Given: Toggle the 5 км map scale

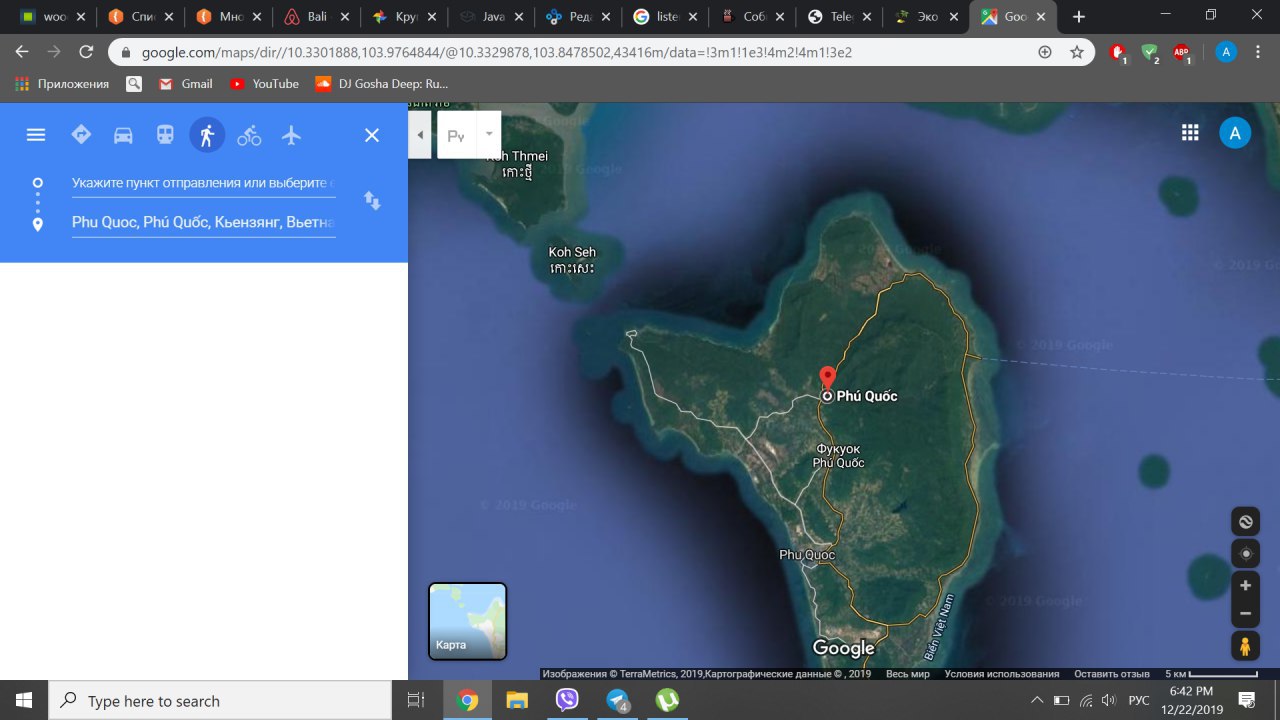Looking at the screenshot, I should tap(1211, 674).
